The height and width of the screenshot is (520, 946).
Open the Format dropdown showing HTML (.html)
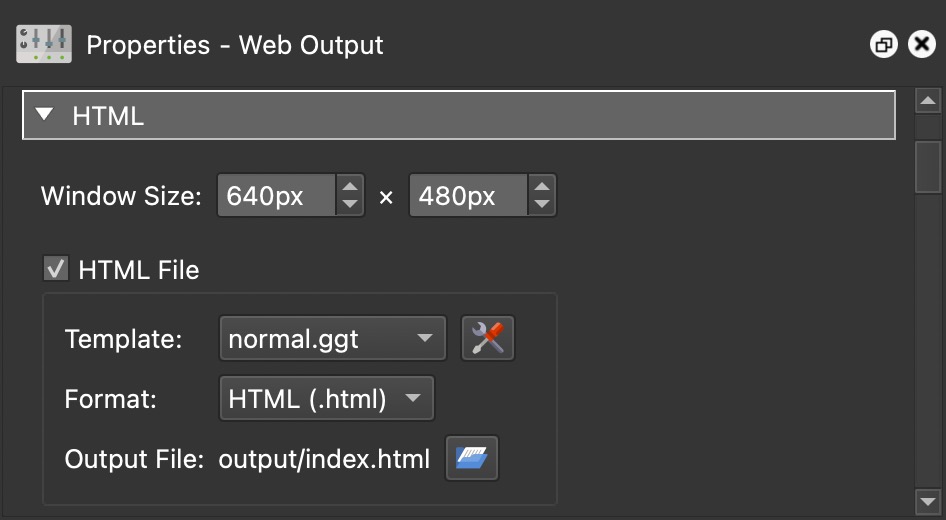[325, 399]
